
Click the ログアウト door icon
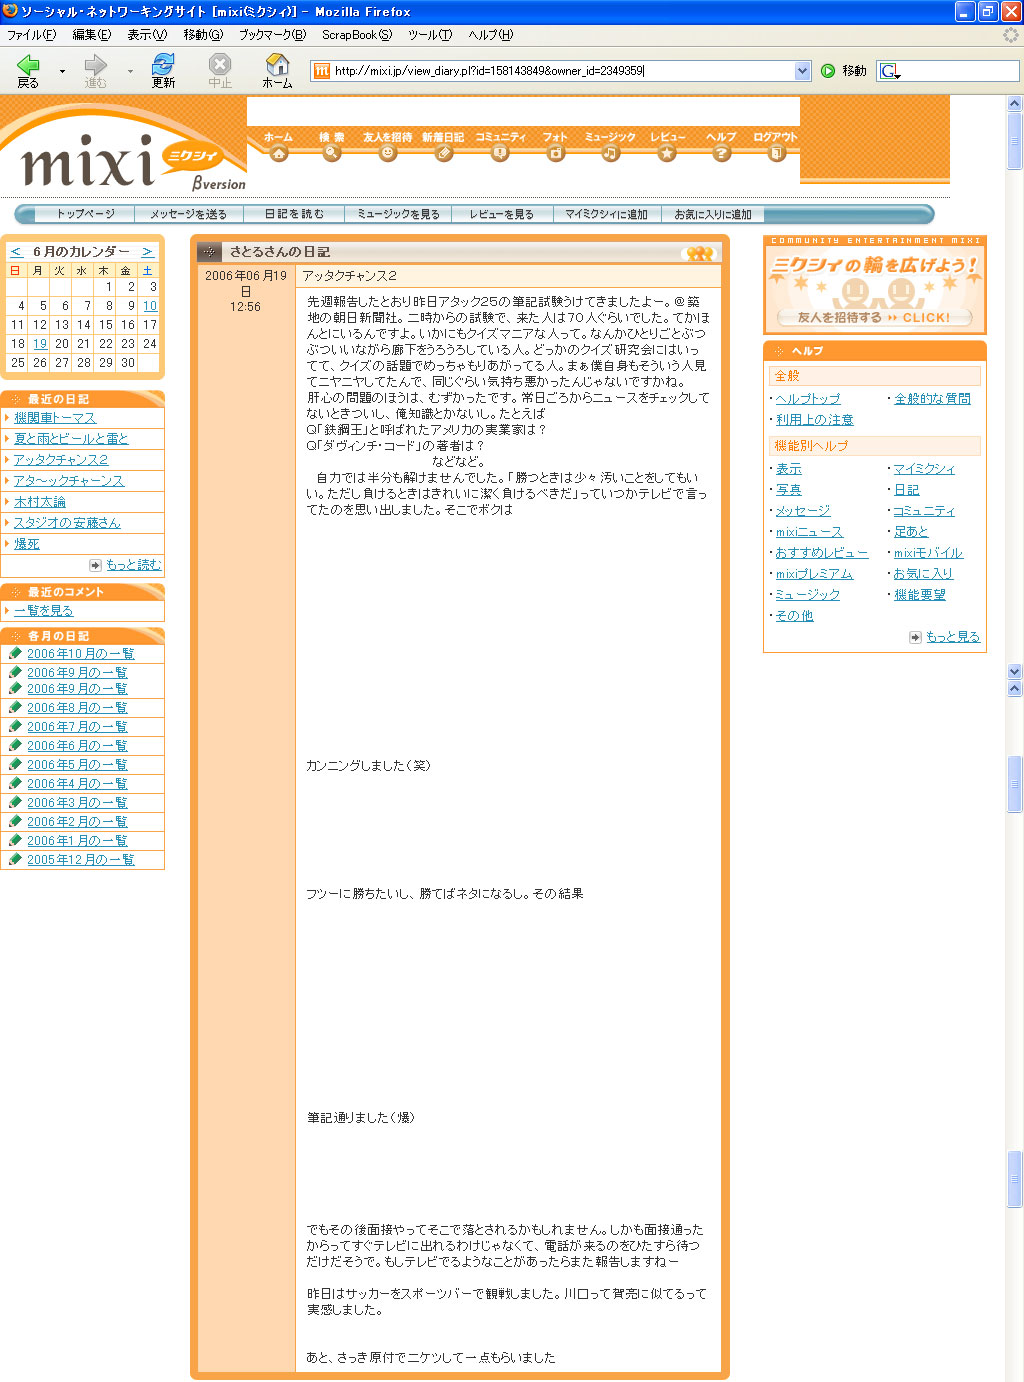(776, 153)
